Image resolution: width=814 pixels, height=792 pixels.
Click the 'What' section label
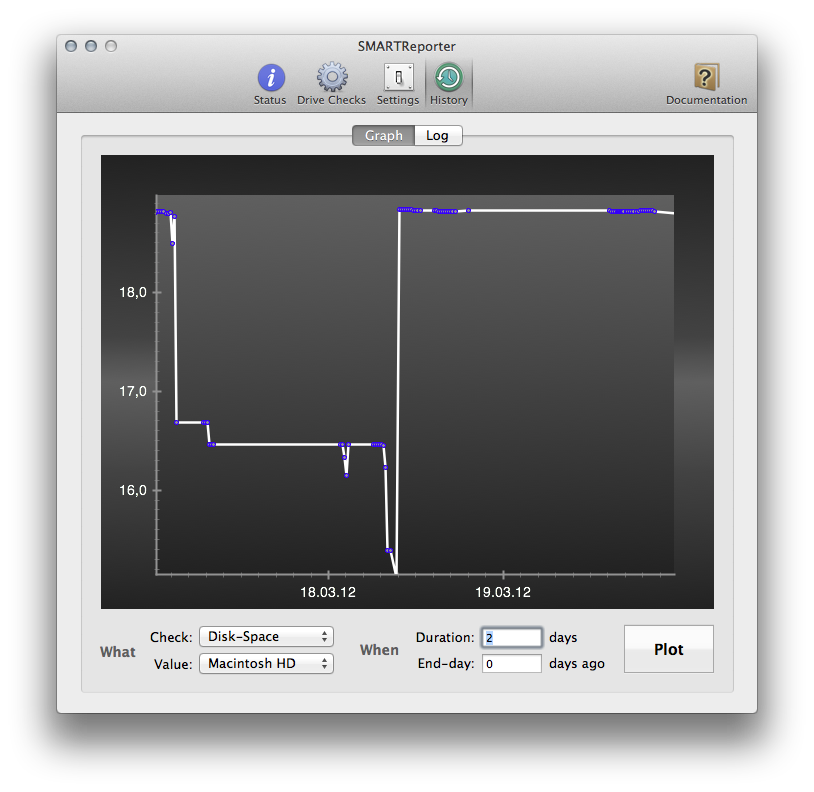pos(118,652)
